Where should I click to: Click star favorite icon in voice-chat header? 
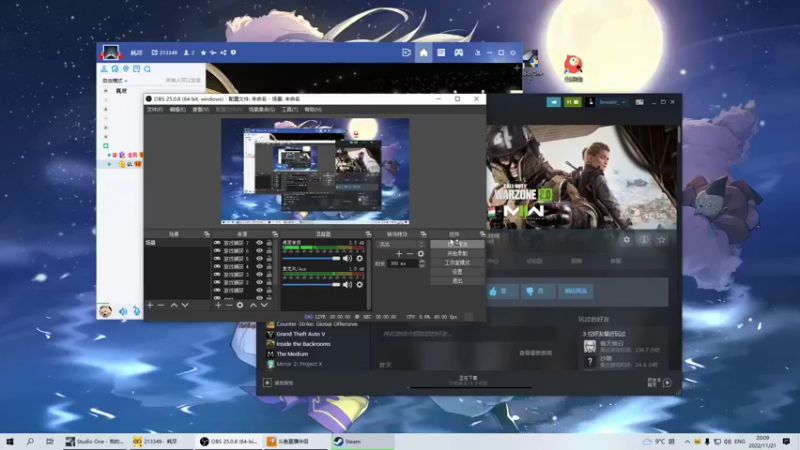204,53
